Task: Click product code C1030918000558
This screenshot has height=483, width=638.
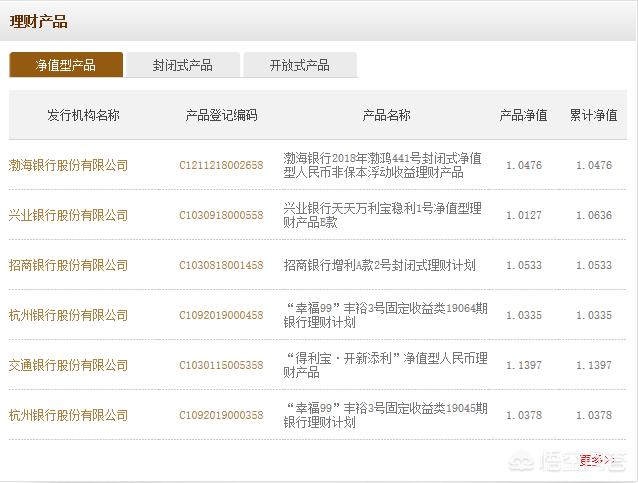Action: point(221,215)
